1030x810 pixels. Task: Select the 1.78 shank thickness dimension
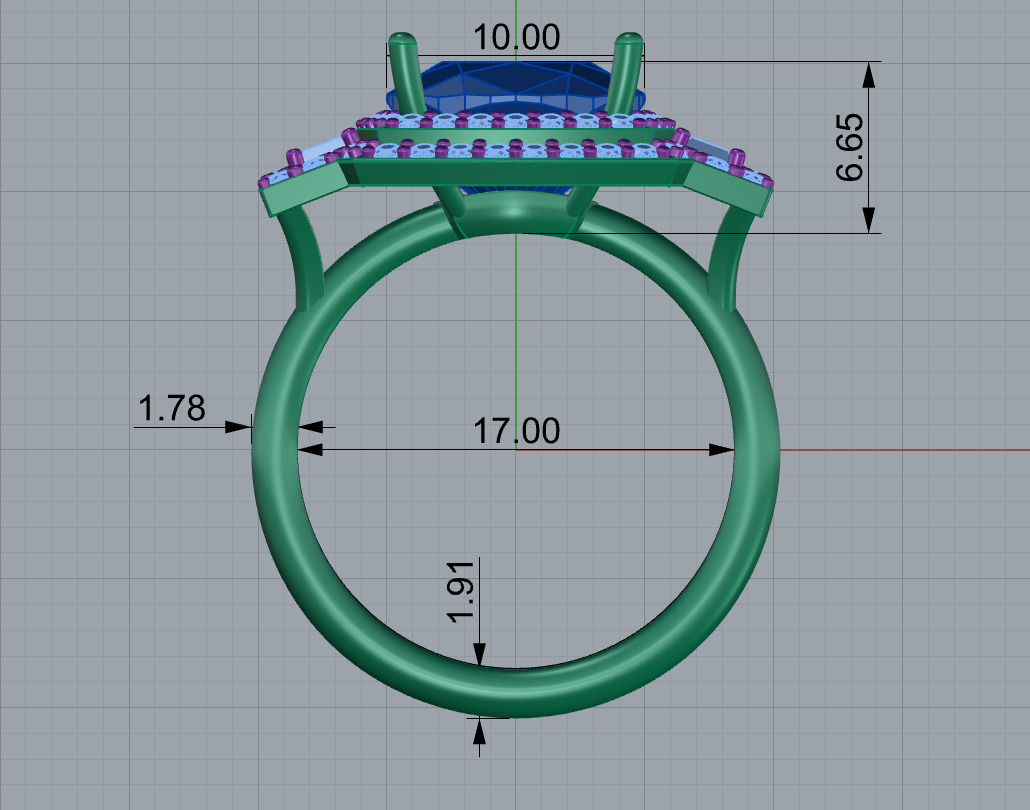pos(171,408)
